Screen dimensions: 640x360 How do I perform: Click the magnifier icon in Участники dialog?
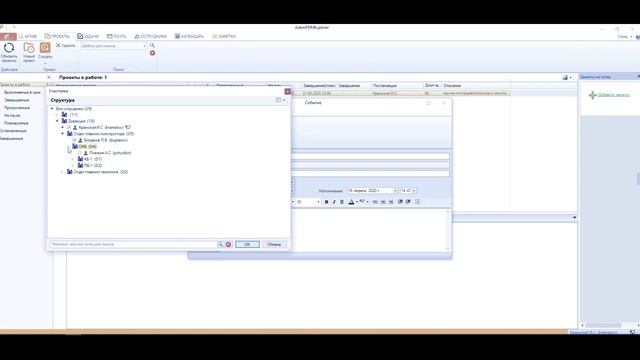click(x=220, y=244)
